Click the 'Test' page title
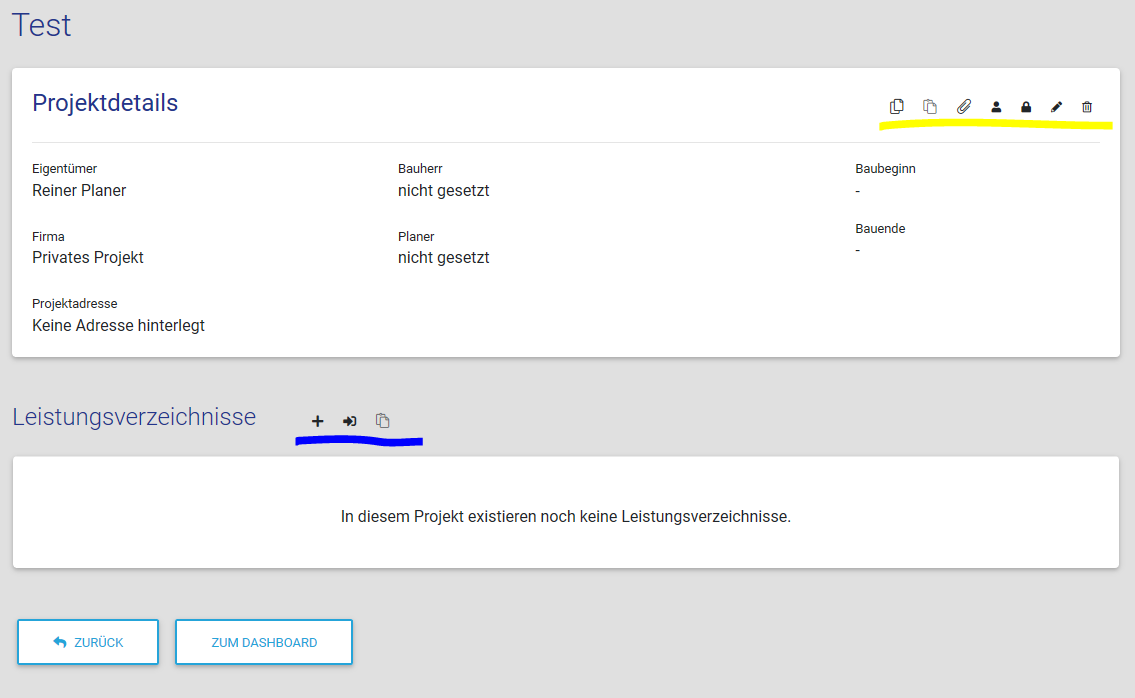1135x698 pixels. [x=41, y=25]
